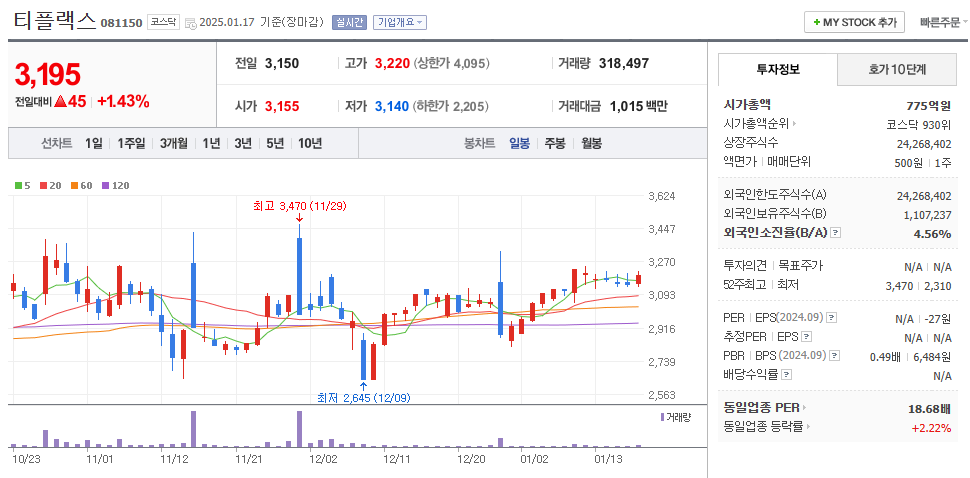
Task: Click the 시가총액순위 link
Action: tap(756, 124)
